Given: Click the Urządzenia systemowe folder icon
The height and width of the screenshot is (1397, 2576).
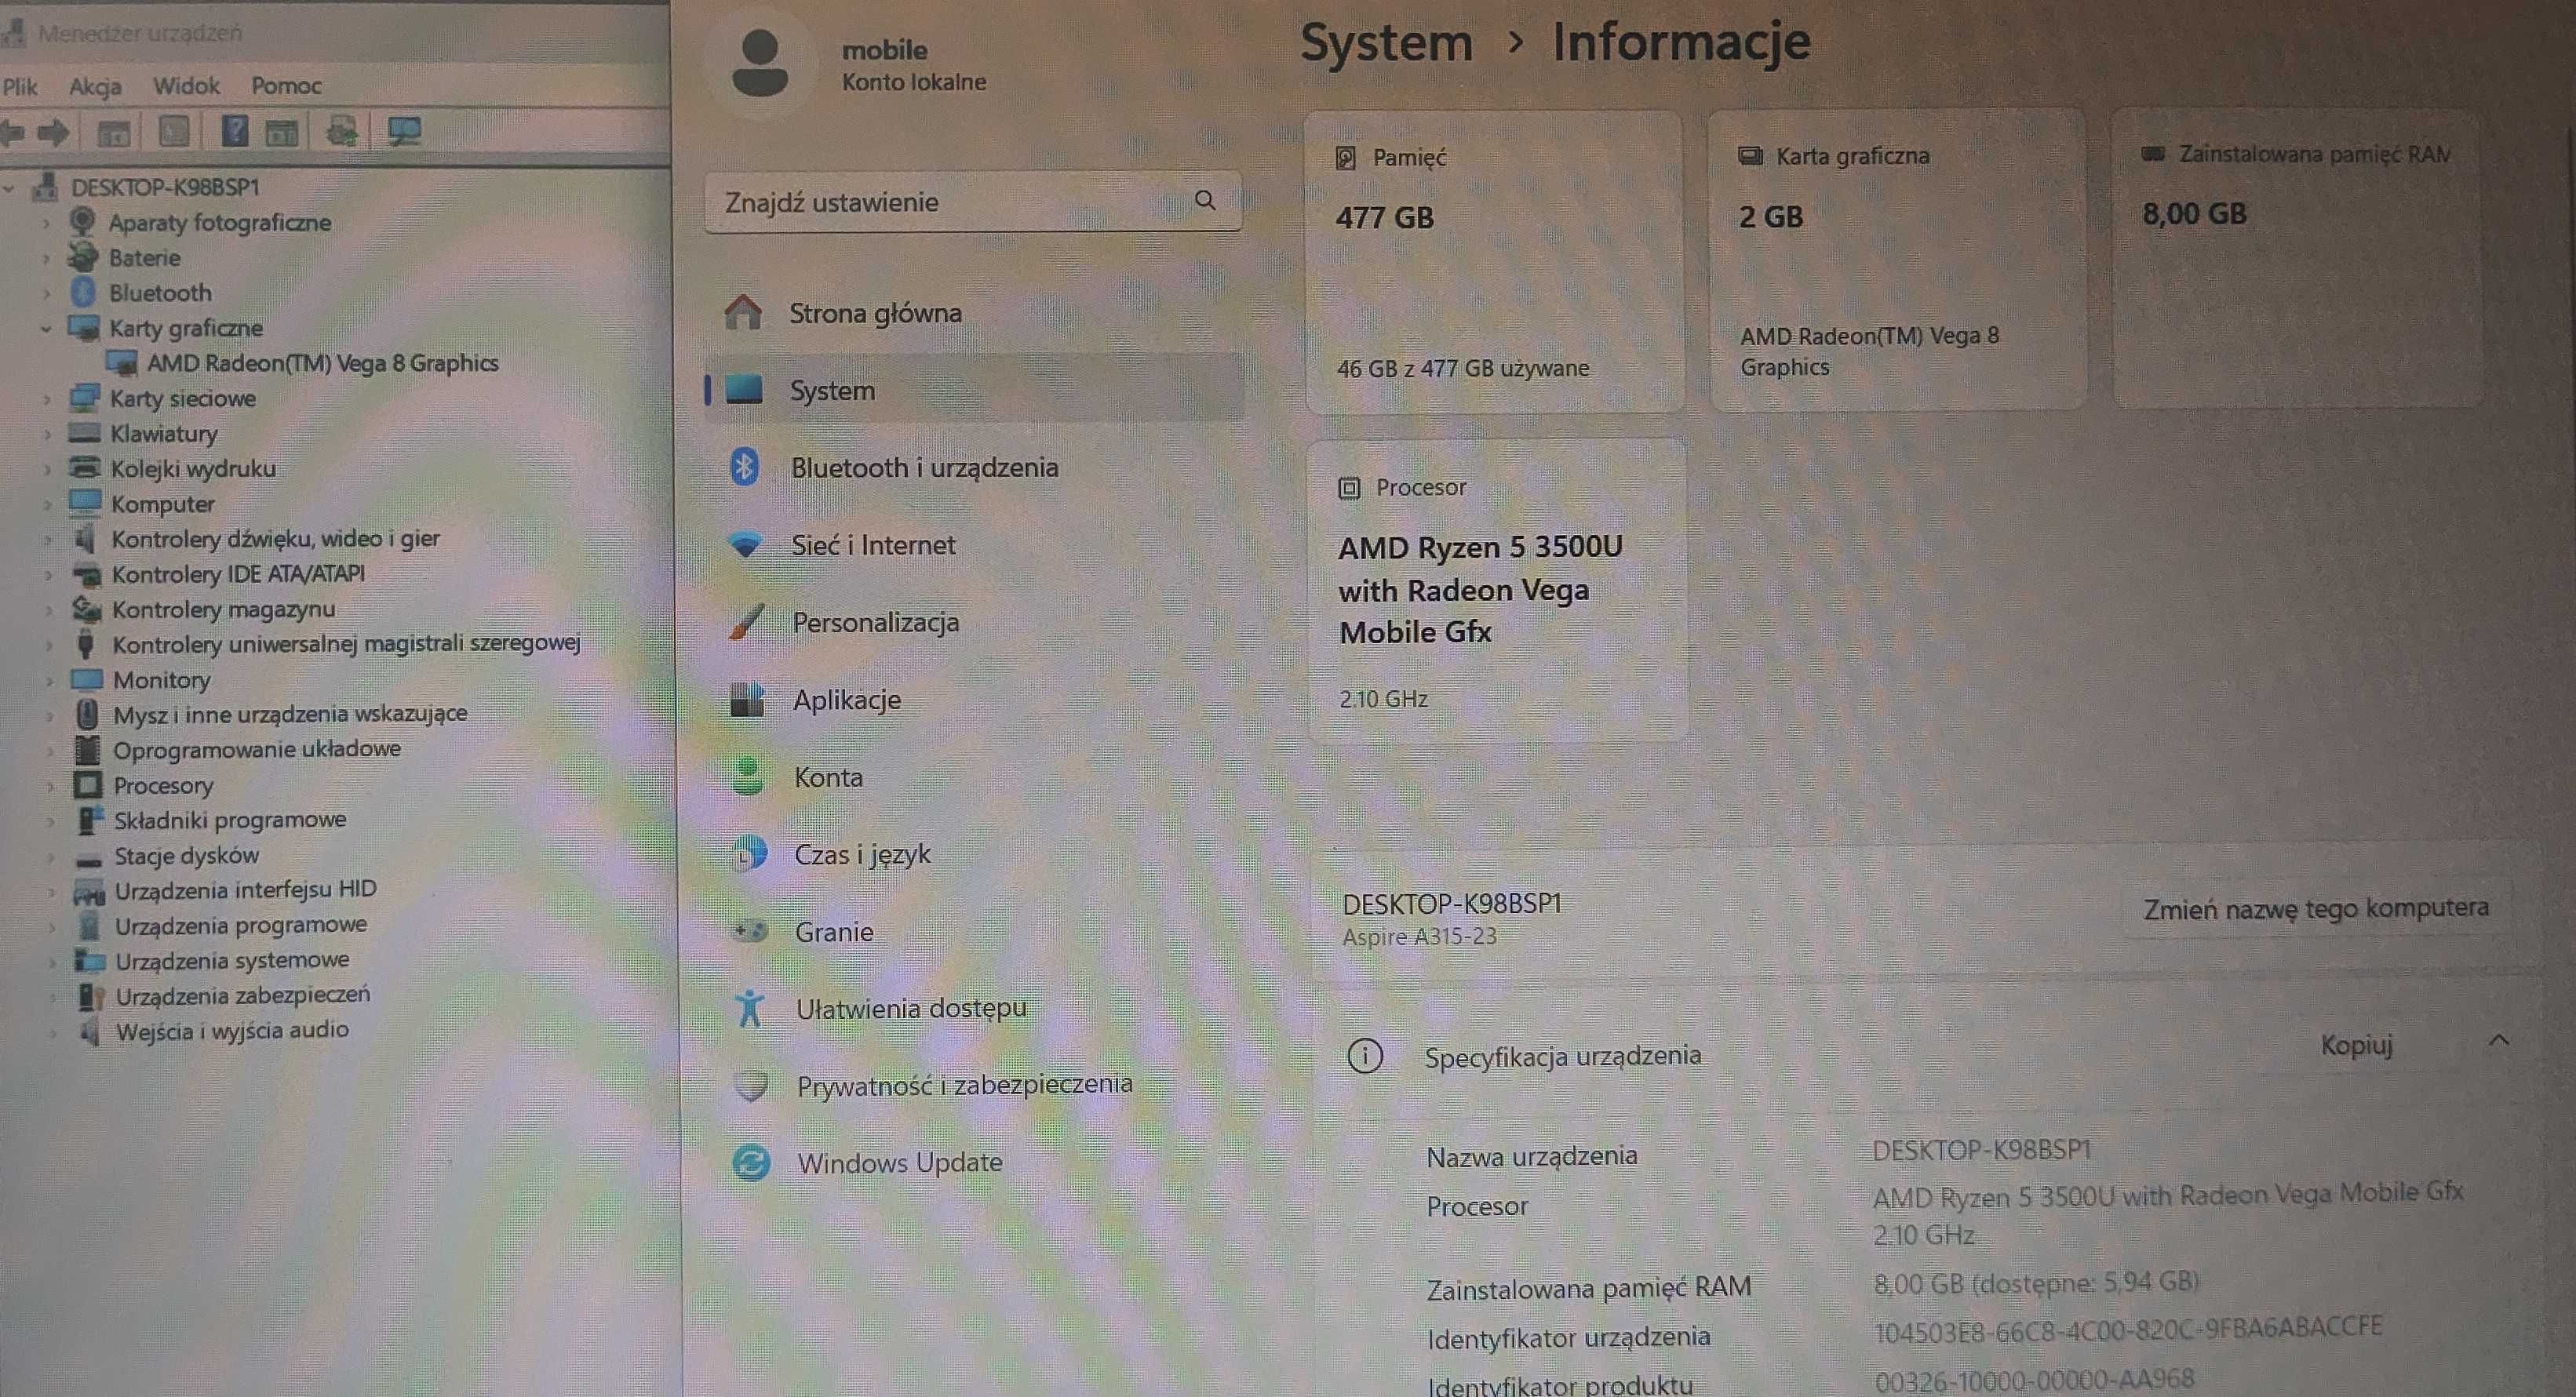Looking at the screenshot, I should click(x=90, y=961).
